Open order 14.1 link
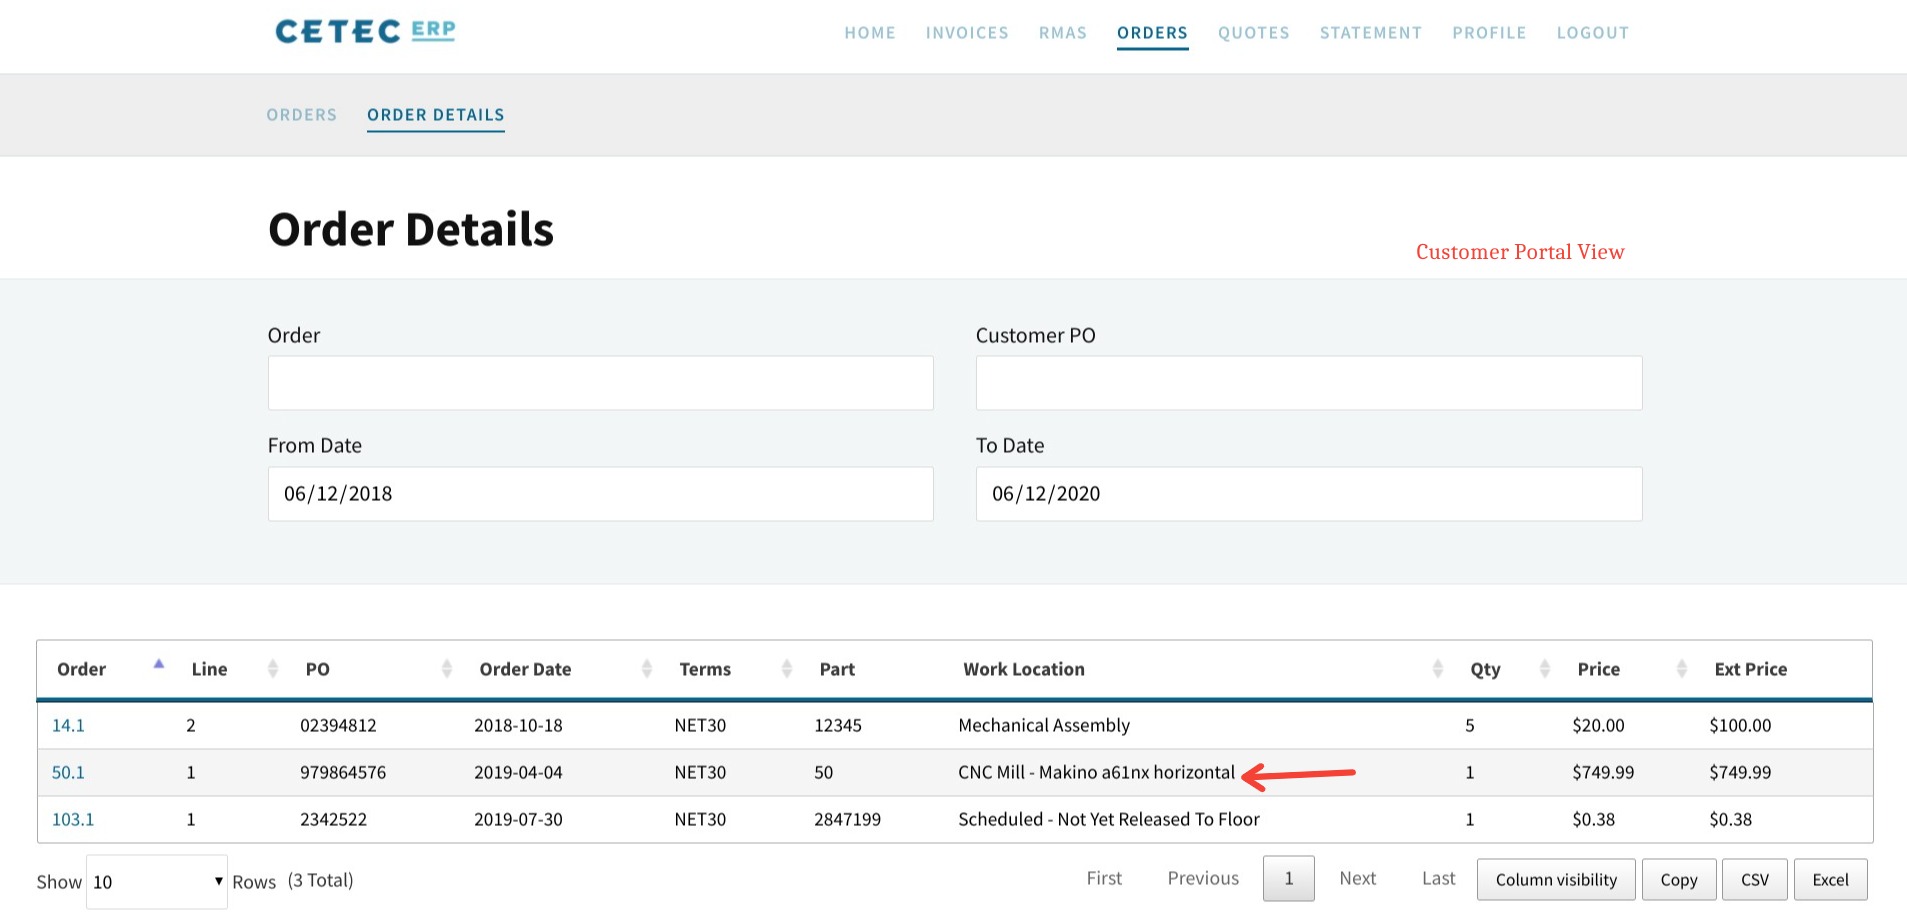The image size is (1907, 916). 68,725
